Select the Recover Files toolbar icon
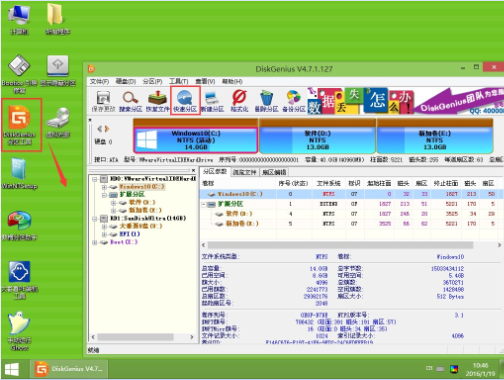 click(x=157, y=101)
